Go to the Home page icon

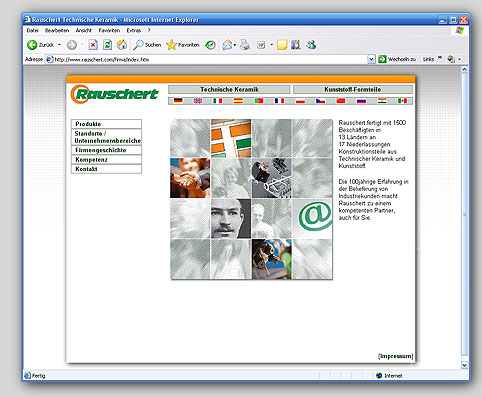pos(122,45)
